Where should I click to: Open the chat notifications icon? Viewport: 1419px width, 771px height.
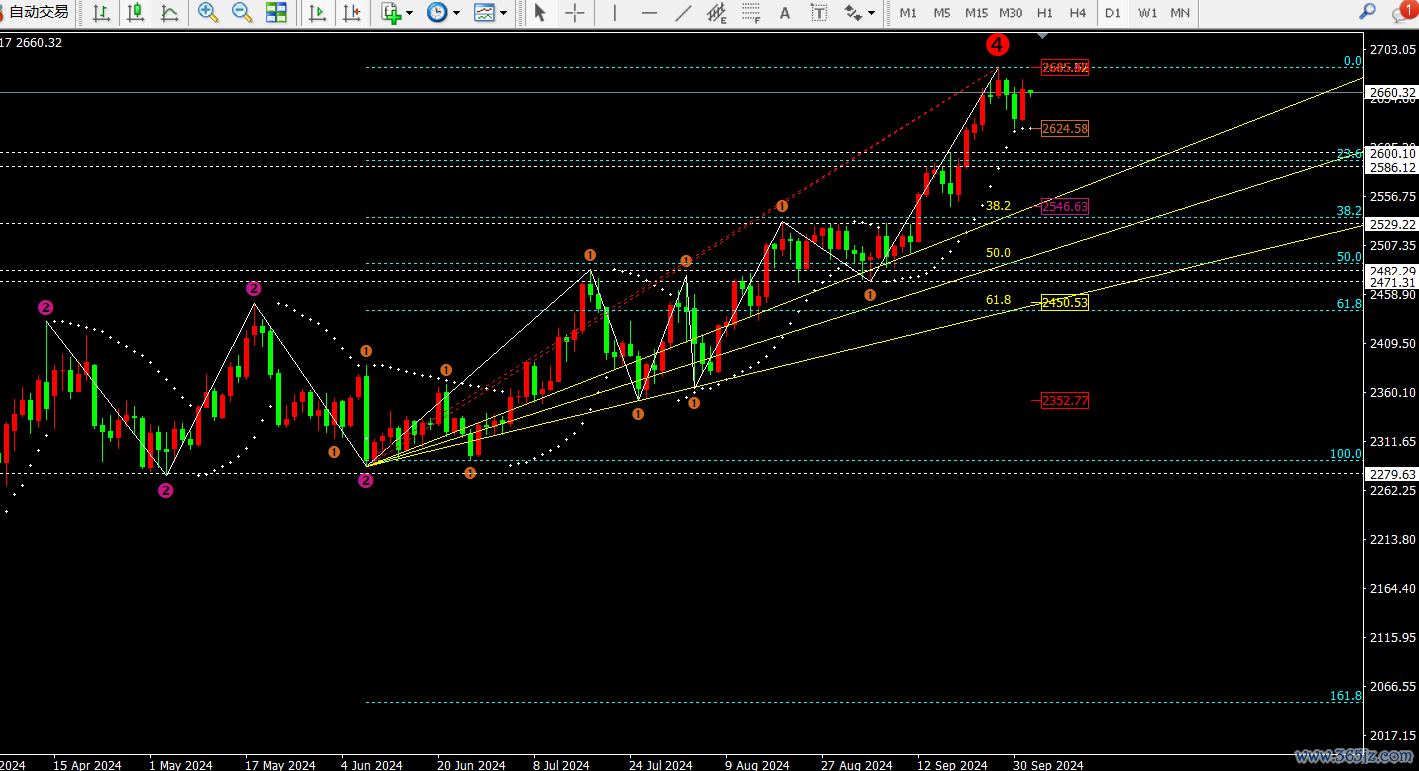[x=1402, y=13]
